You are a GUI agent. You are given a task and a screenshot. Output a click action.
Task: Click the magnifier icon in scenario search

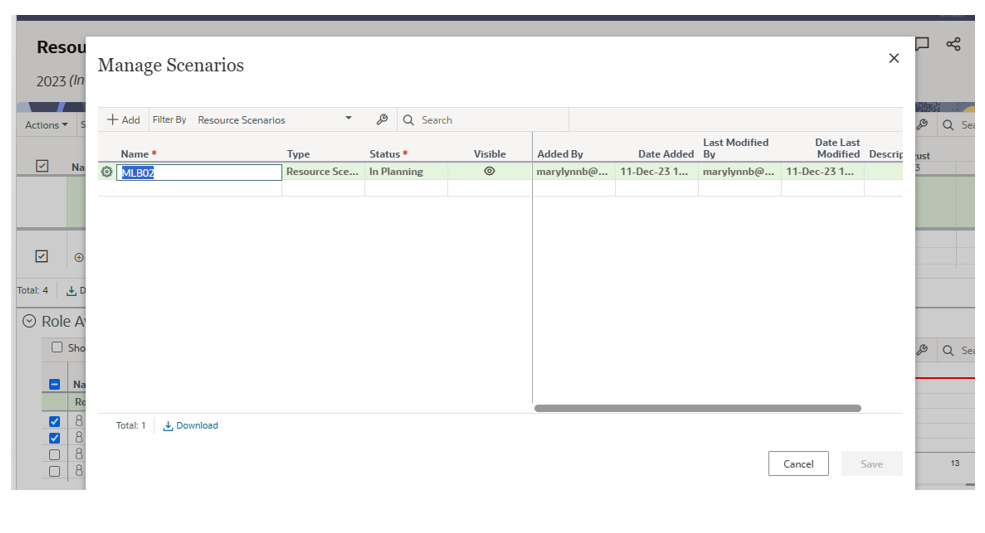click(409, 120)
